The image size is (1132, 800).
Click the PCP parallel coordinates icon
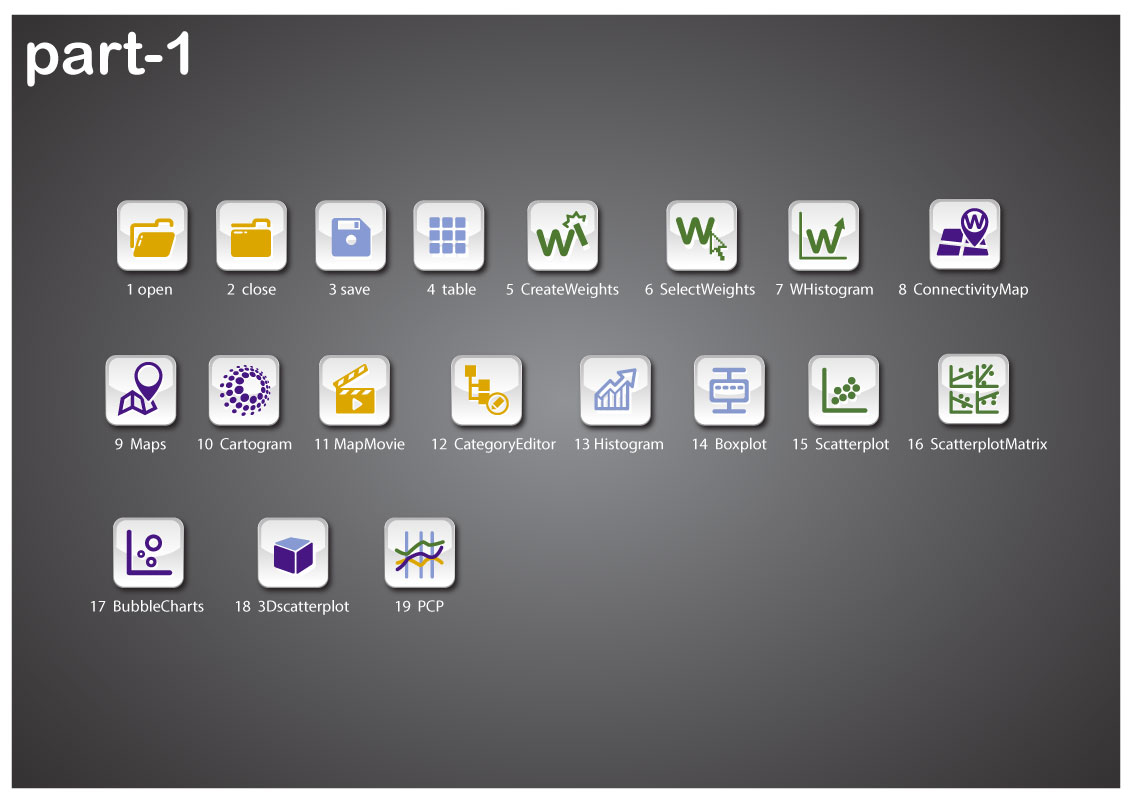pos(420,553)
